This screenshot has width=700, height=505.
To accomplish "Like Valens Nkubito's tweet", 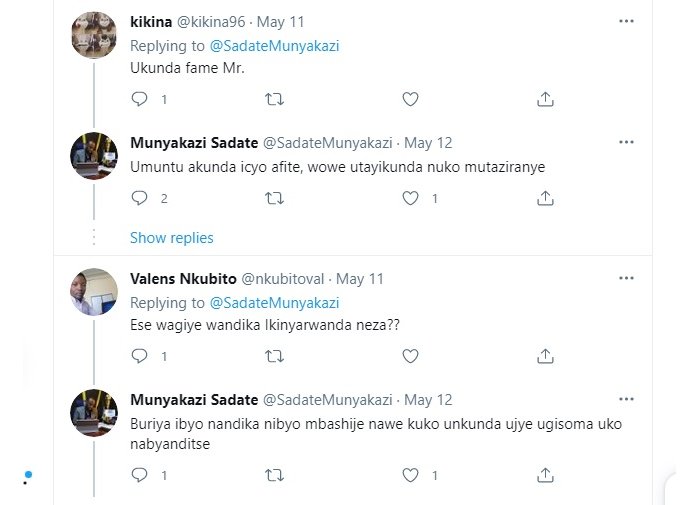I will tap(409, 356).
